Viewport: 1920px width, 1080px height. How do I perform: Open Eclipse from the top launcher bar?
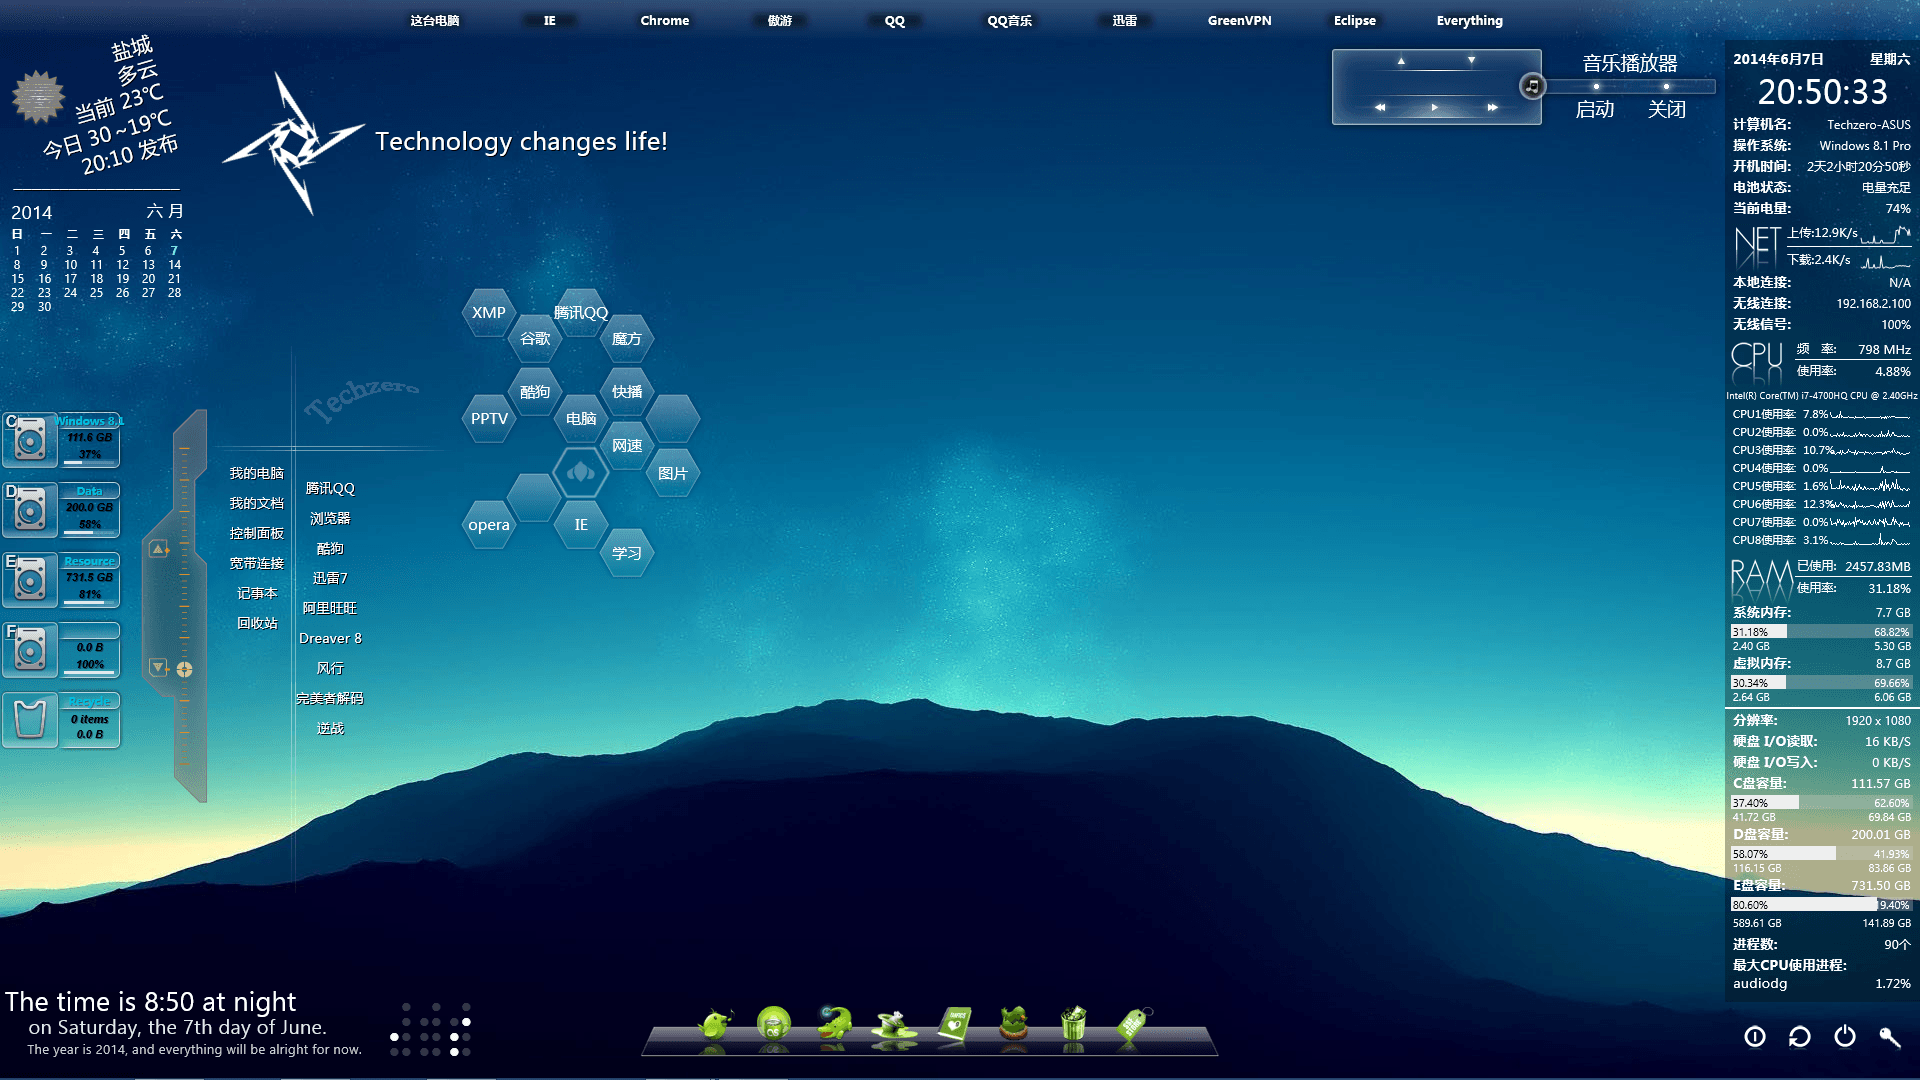click(1355, 20)
